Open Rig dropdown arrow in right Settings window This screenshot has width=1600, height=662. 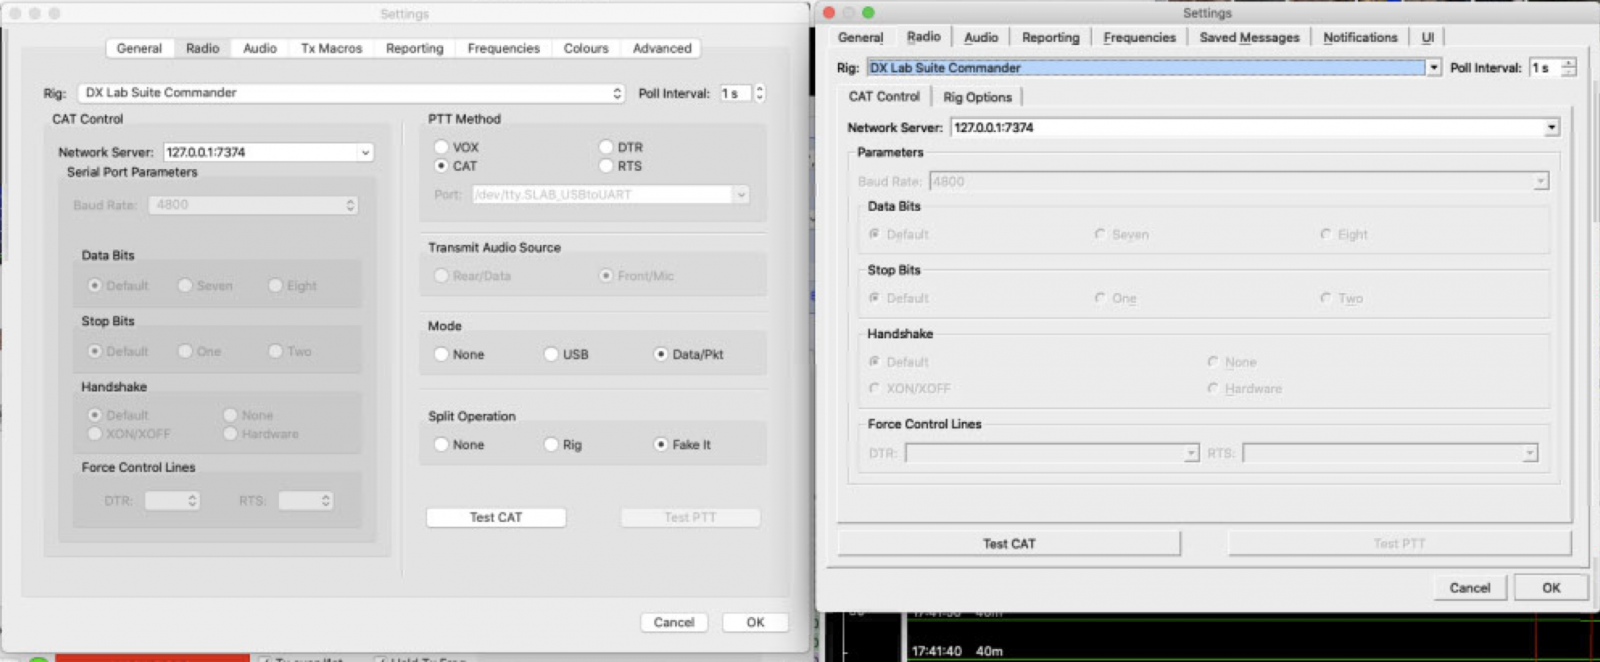point(1433,68)
